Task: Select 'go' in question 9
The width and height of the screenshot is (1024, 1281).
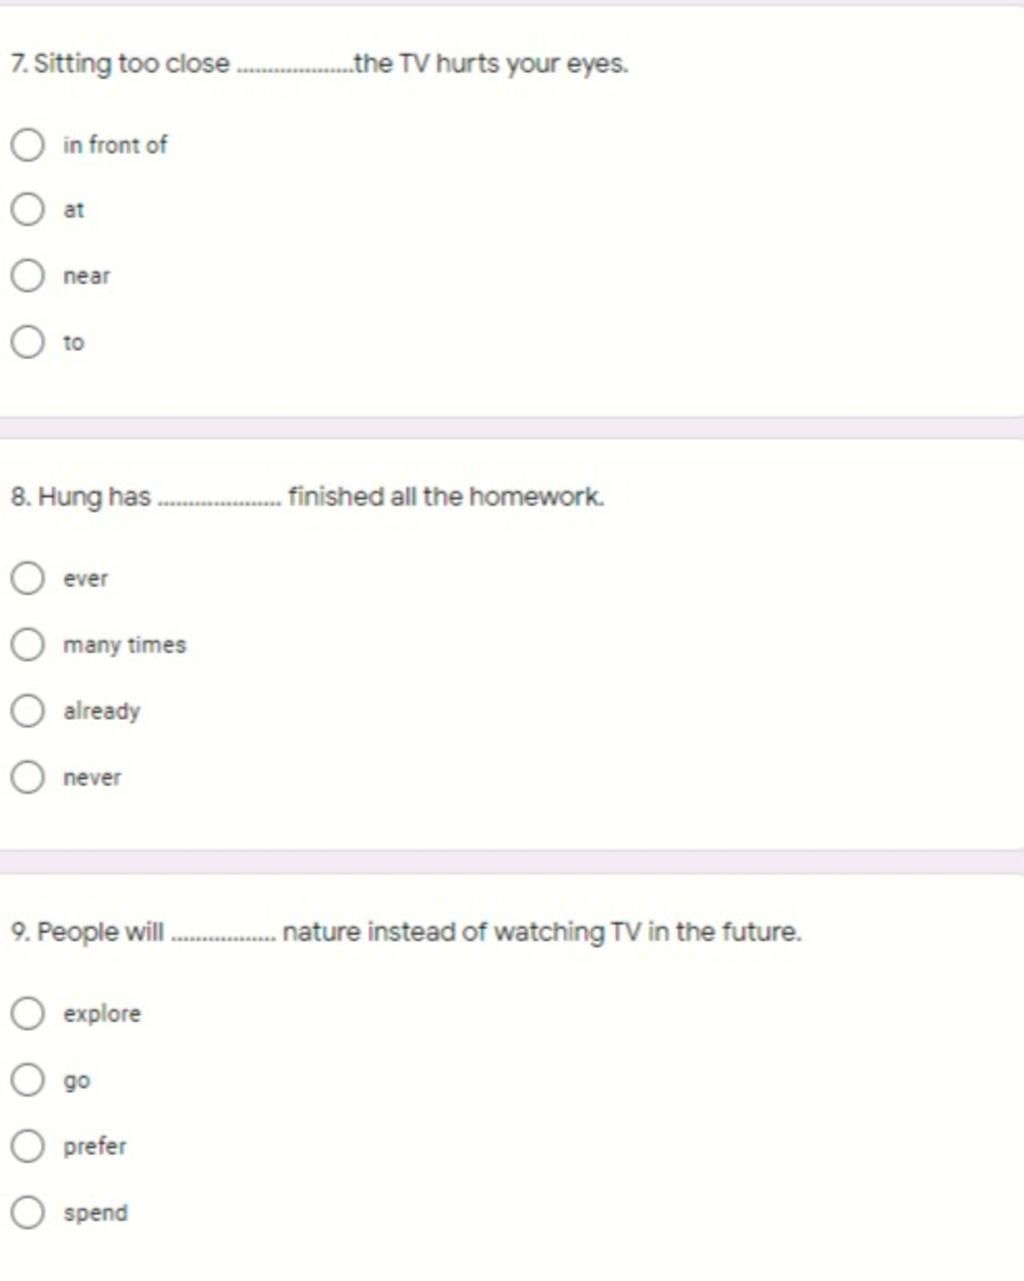Action: (27, 1080)
